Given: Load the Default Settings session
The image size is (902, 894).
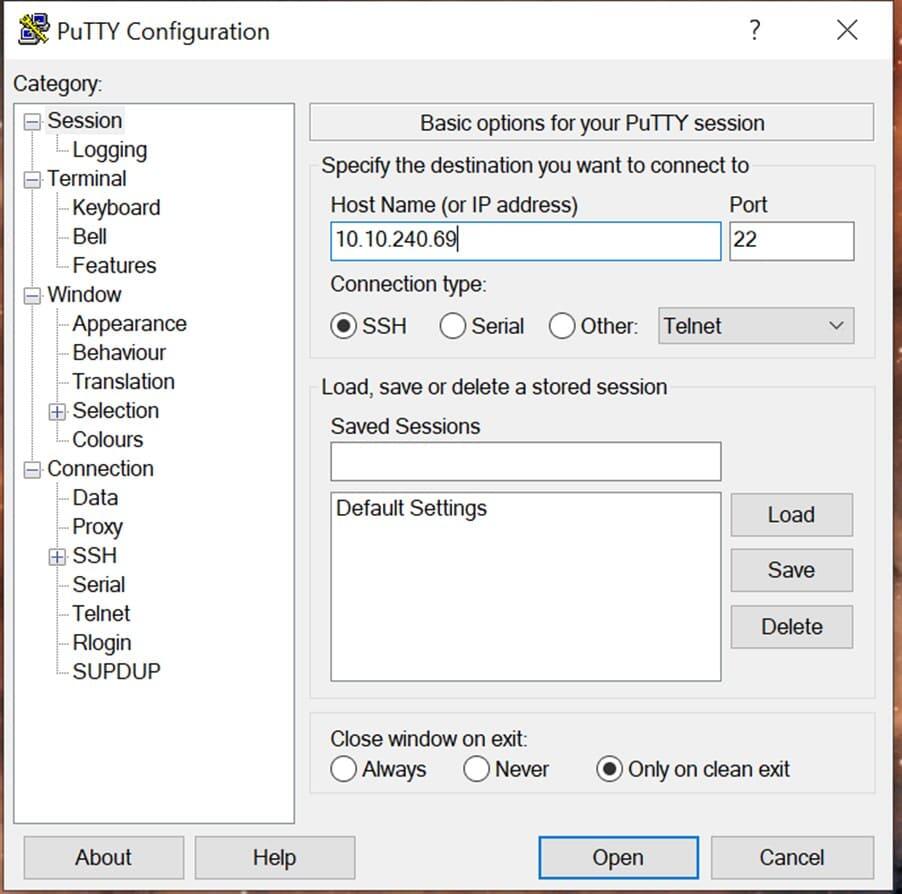Looking at the screenshot, I should (791, 514).
